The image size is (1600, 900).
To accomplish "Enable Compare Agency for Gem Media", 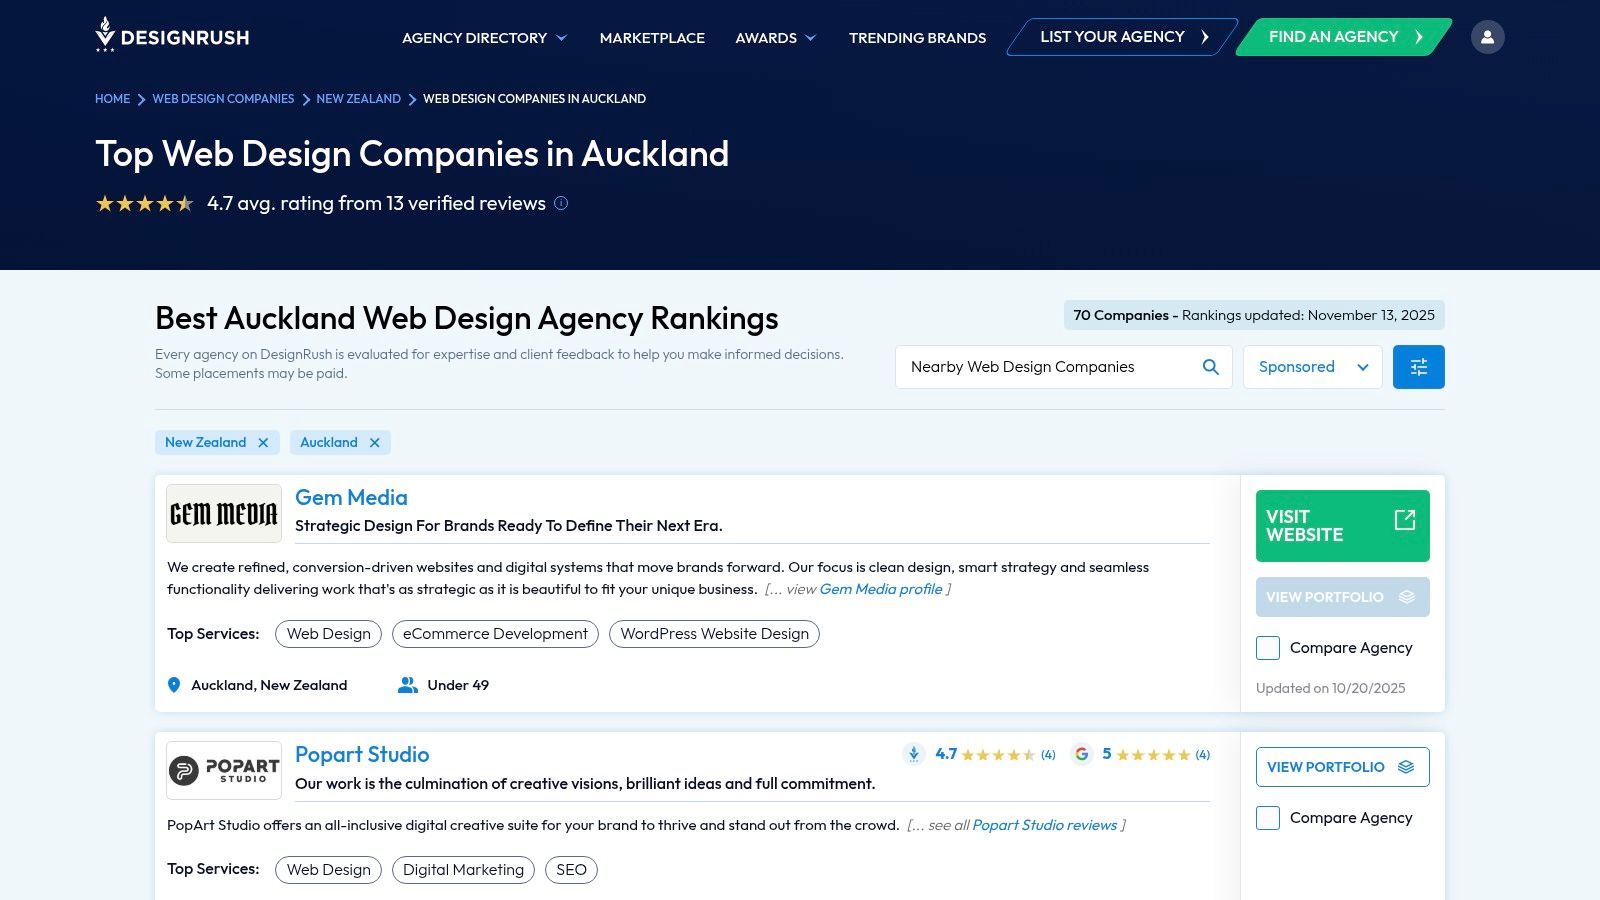I will point(1267,648).
